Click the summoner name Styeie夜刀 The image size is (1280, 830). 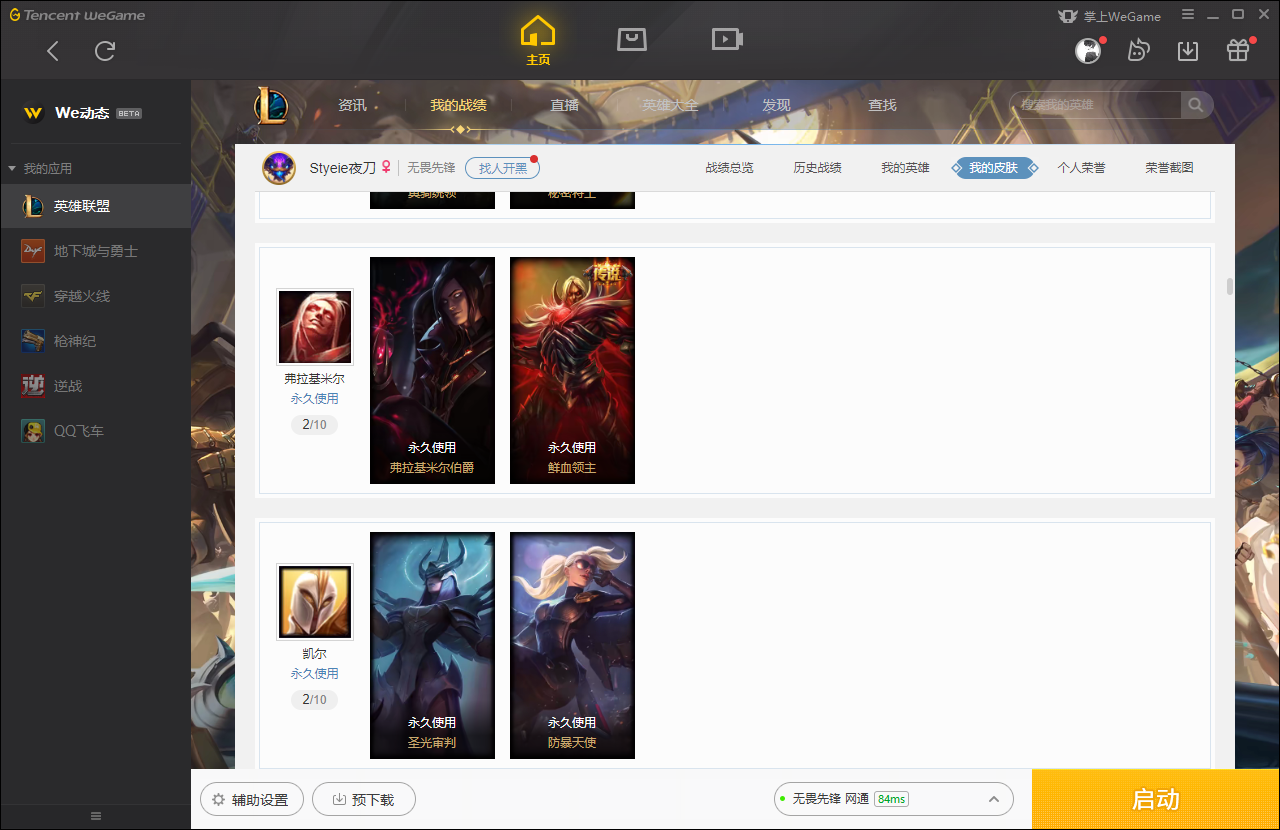click(343, 168)
